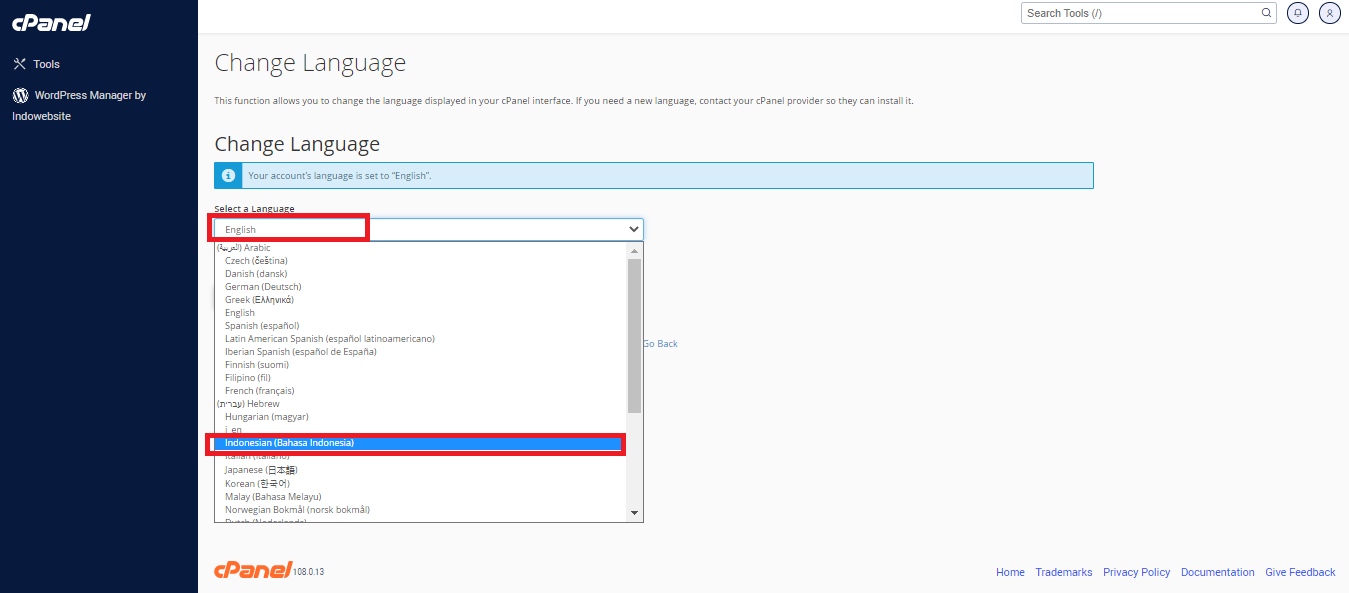Collapse the Select a Language dropdown

[x=633, y=229]
